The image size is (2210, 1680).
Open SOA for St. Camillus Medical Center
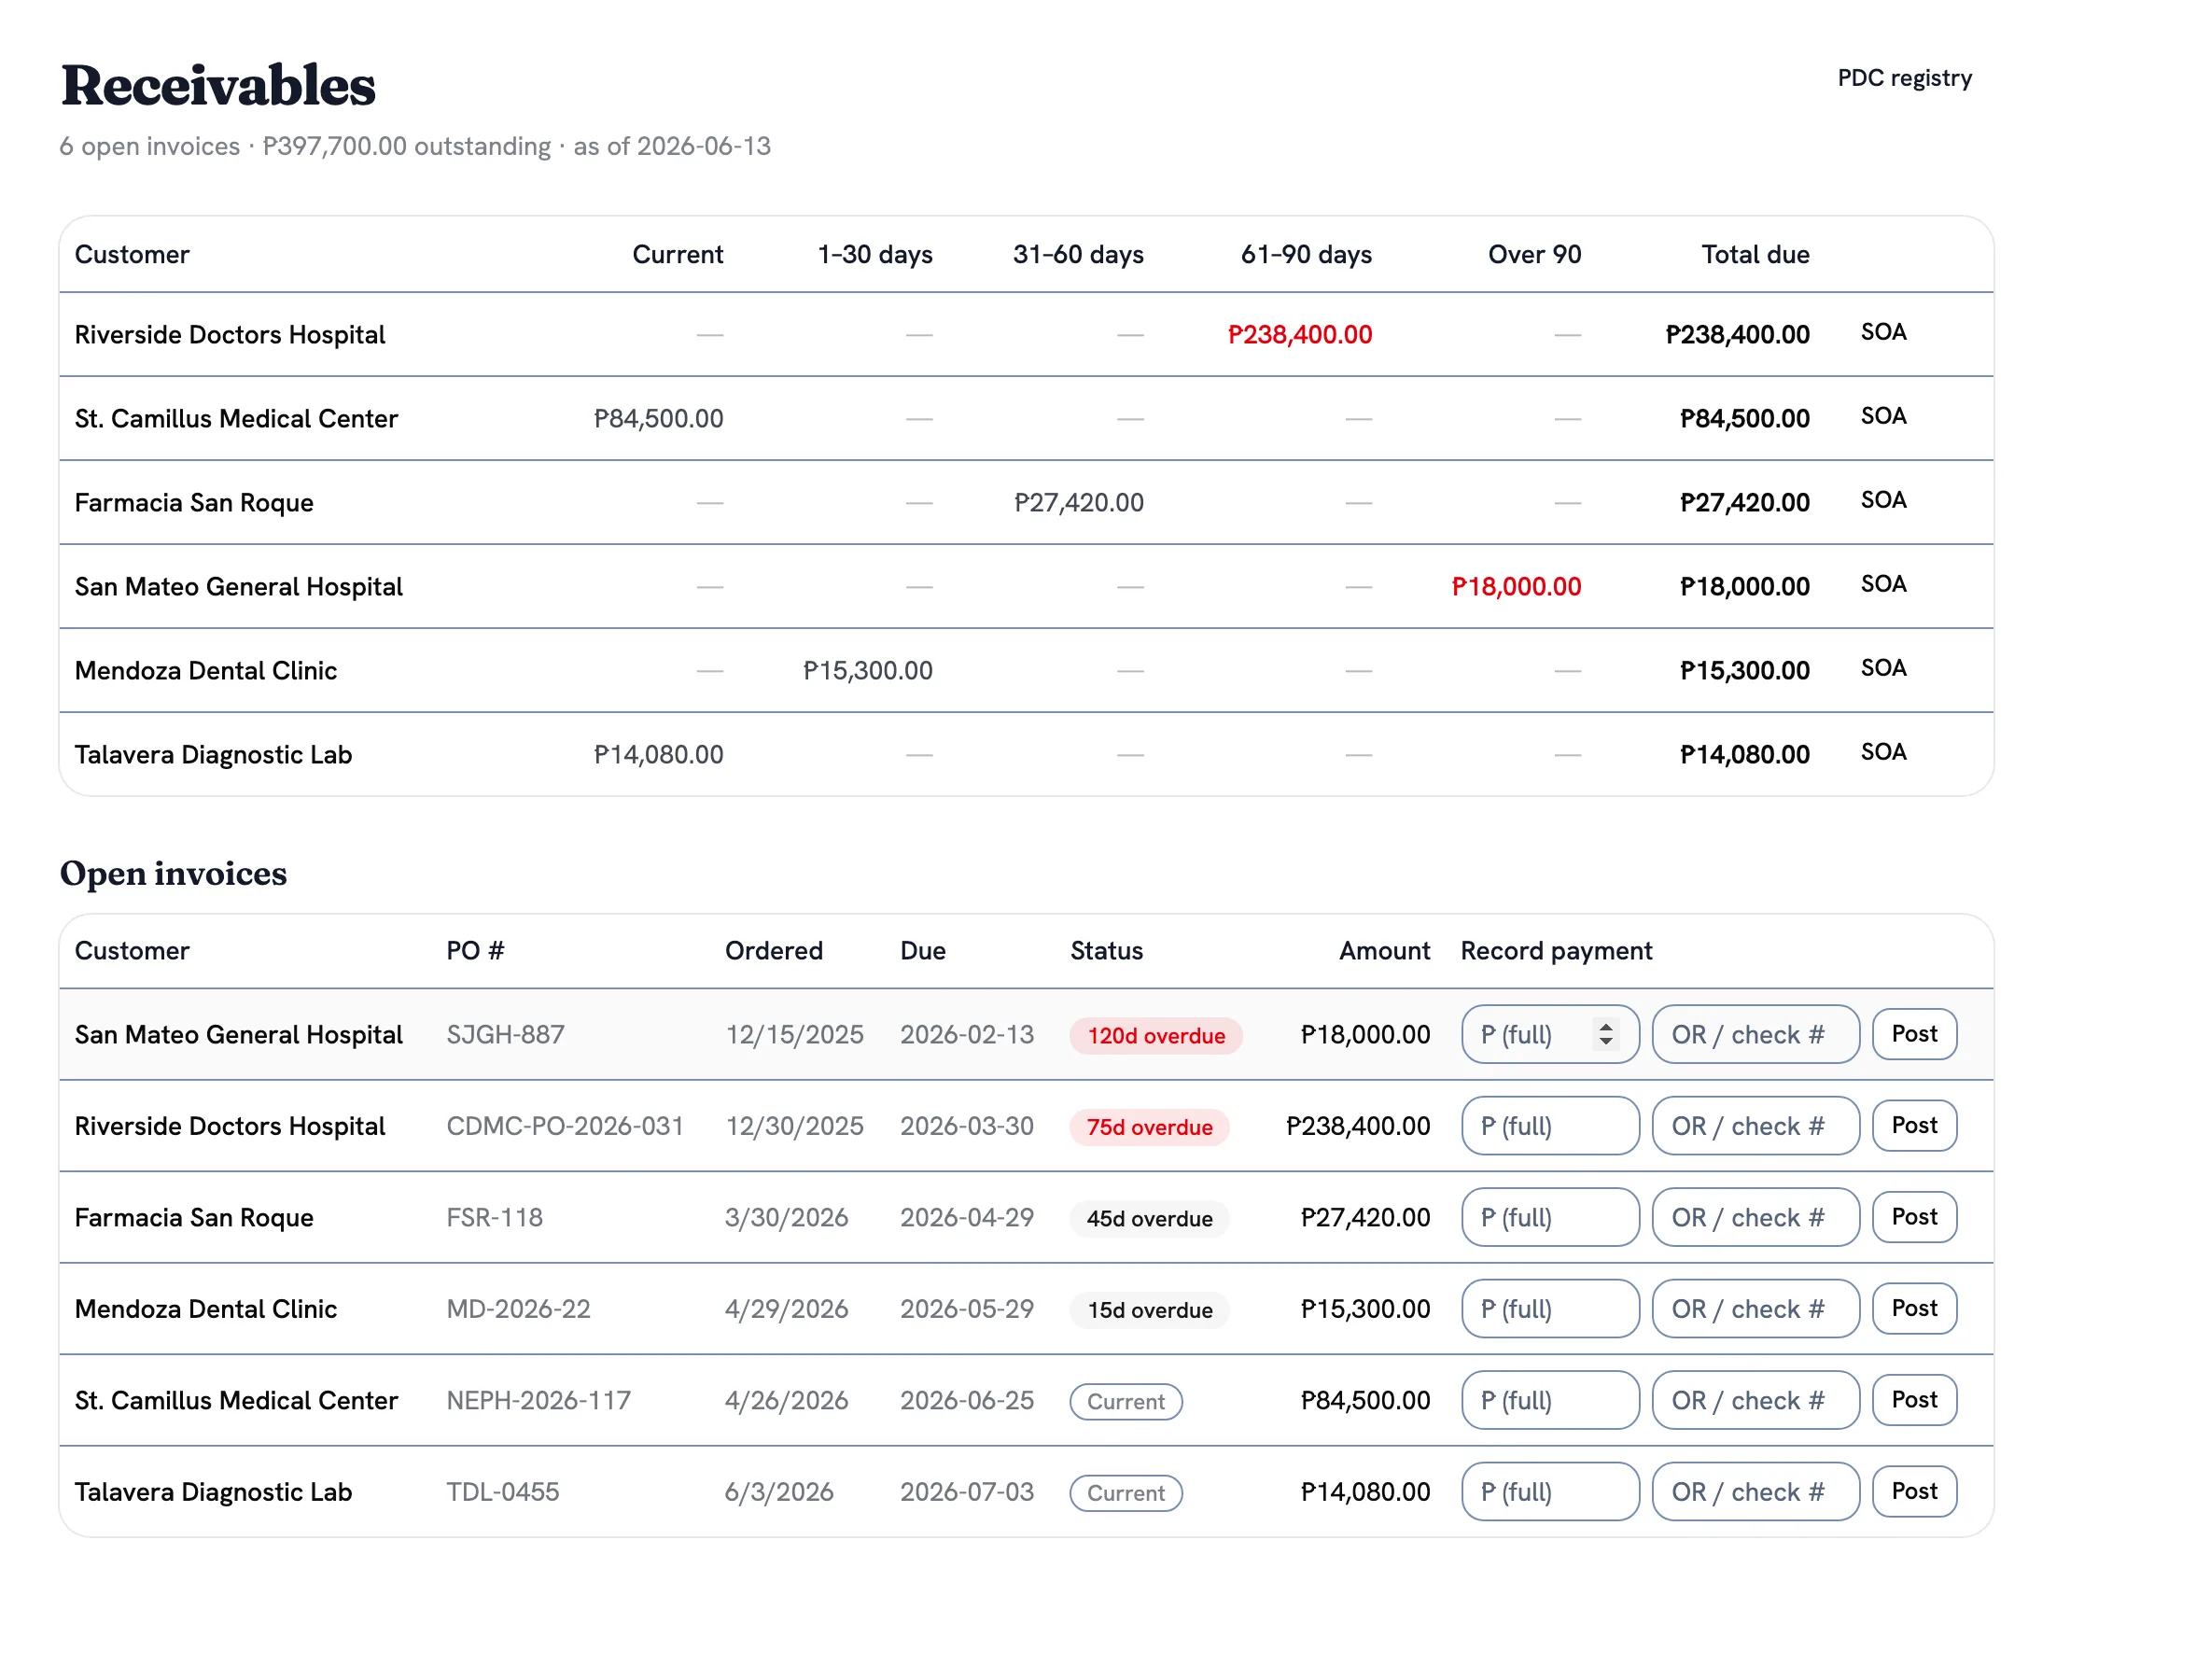1882,416
